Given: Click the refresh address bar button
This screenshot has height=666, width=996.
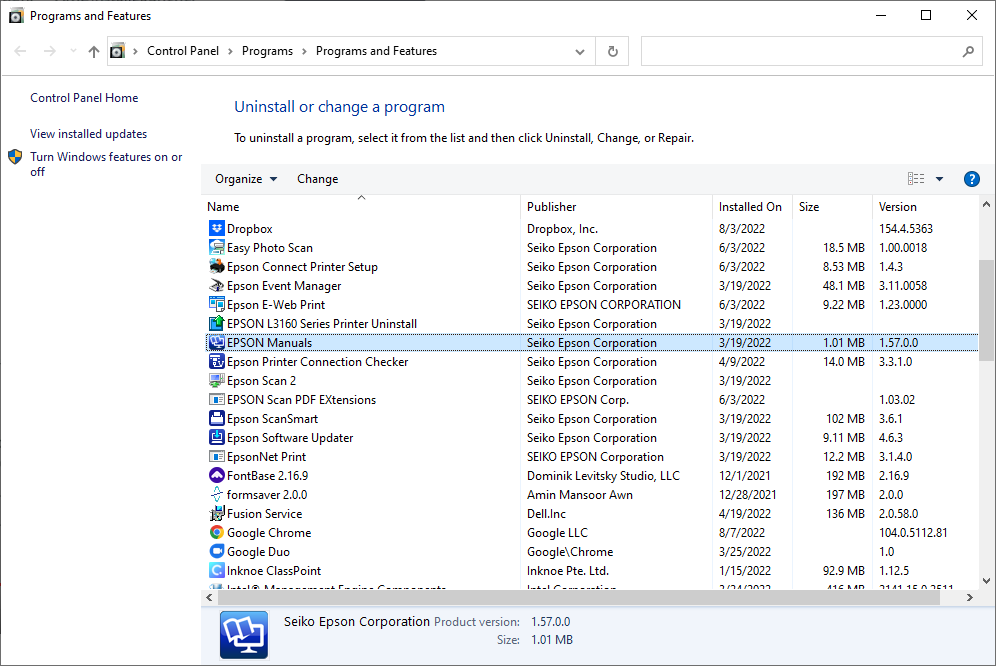Looking at the screenshot, I should pos(612,51).
